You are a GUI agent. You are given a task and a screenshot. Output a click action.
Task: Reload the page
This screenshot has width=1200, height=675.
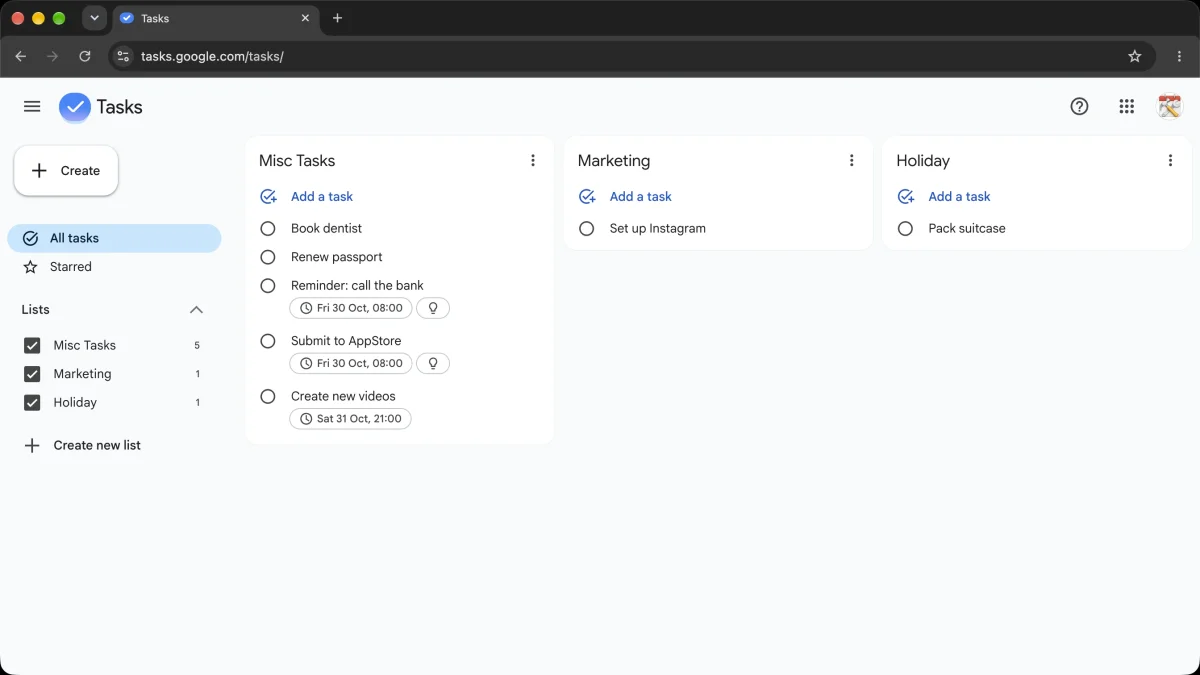85,56
